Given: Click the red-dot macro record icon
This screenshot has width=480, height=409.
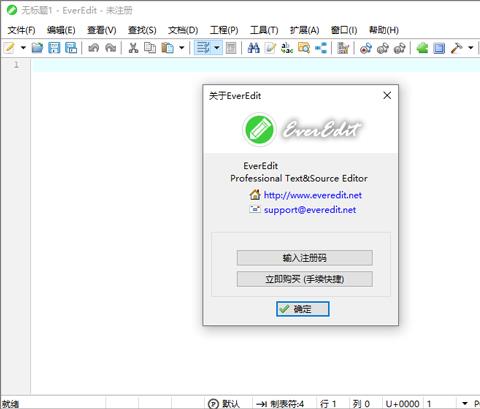Looking at the screenshot, I should pos(366,48).
